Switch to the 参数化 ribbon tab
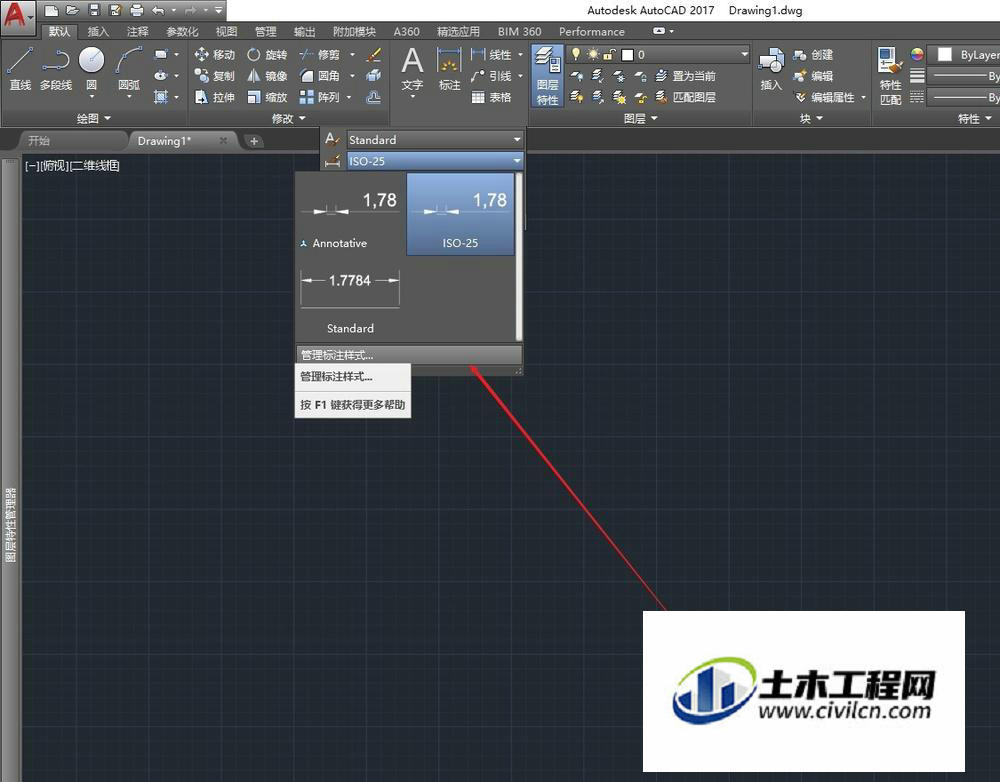 tap(182, 31)
